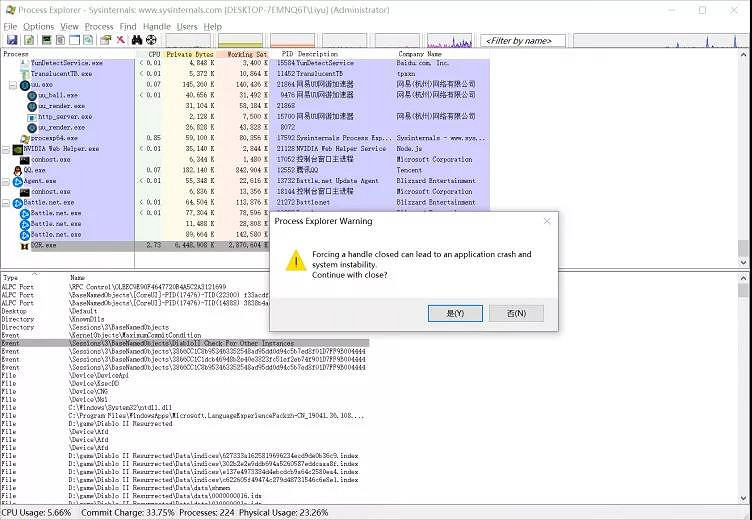Collapse the Agent.exe tree node

(x=6, y=181)
